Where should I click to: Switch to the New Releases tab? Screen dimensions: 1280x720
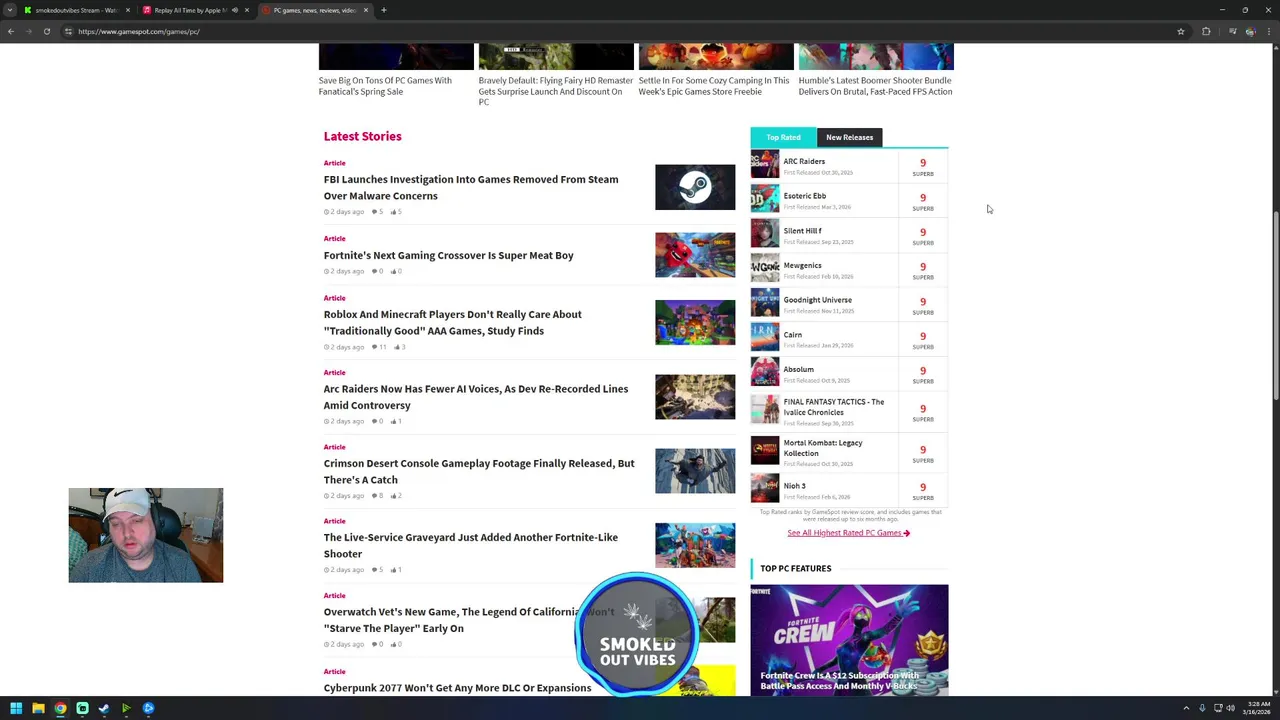pos(849,137)
